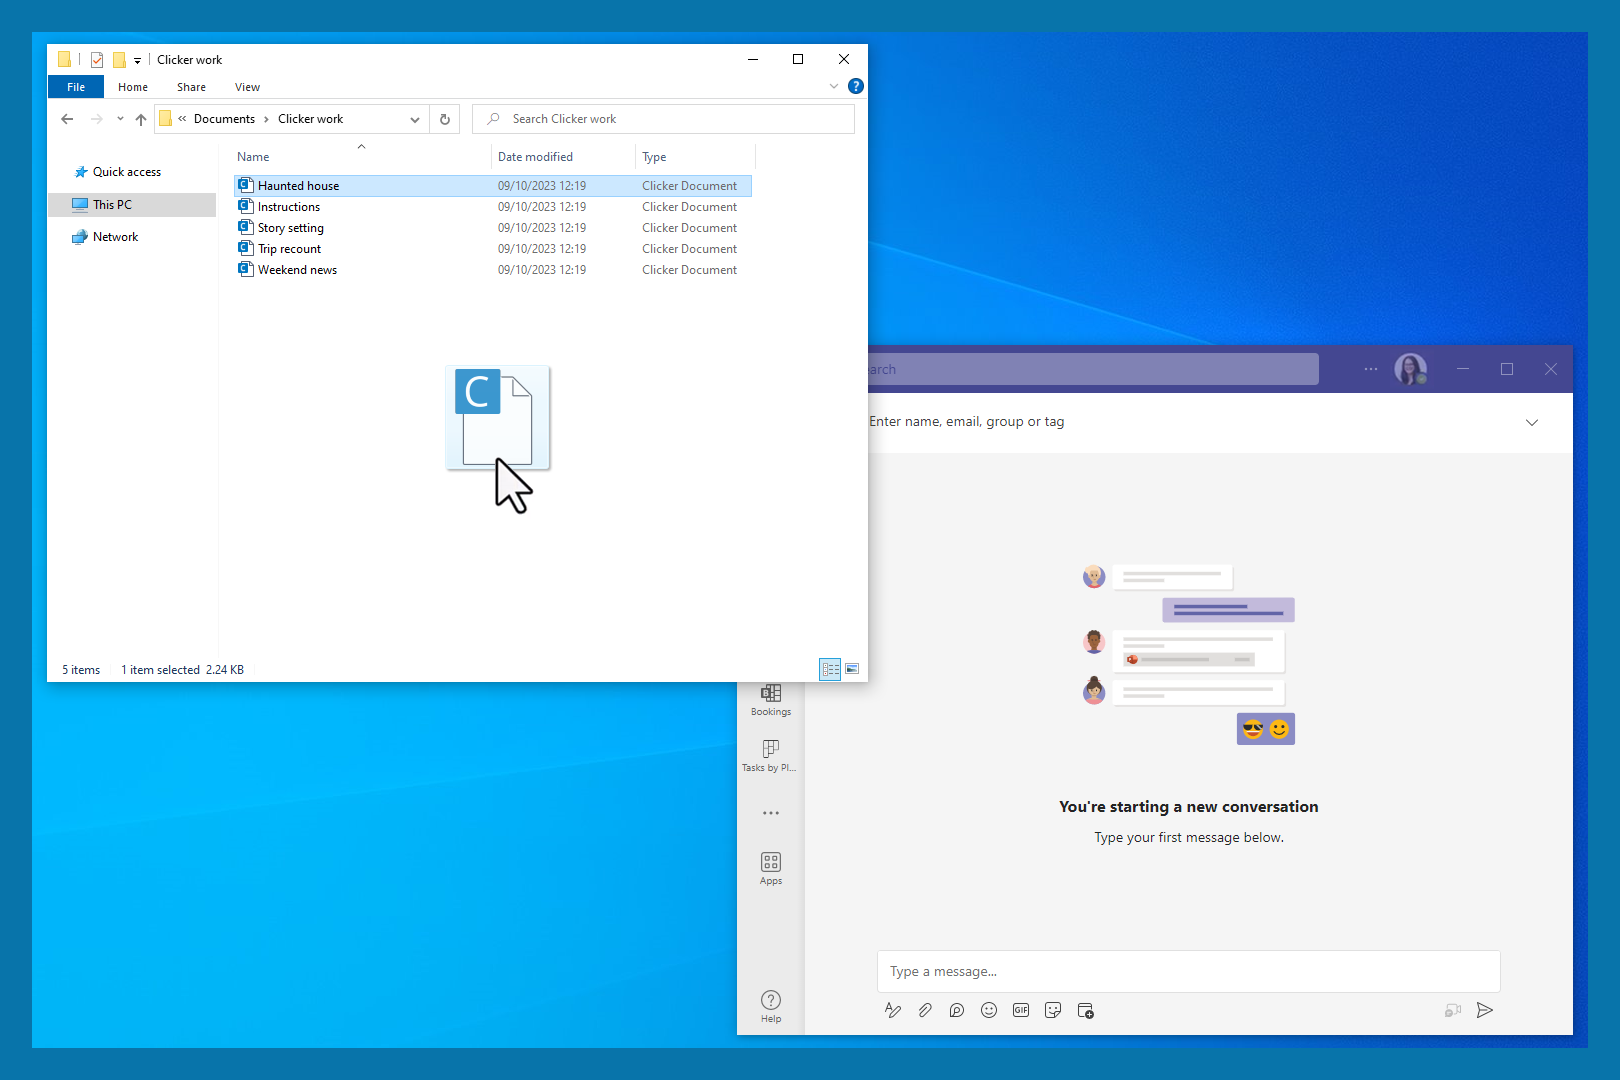This screenshot has width=1620, height=1080.
Task: Insert a GIF into the message
Action: coord(1021,1010)
